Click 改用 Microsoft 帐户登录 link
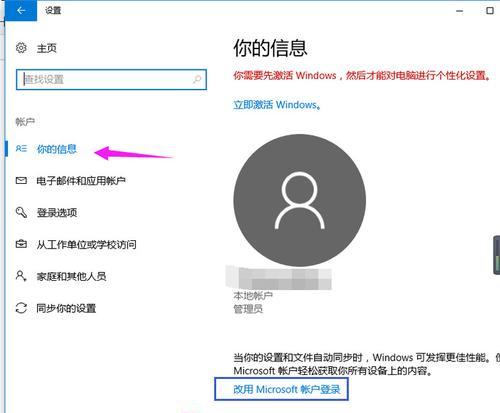The width and height of the screenshot is (500, 413). (x=287, y=389)
